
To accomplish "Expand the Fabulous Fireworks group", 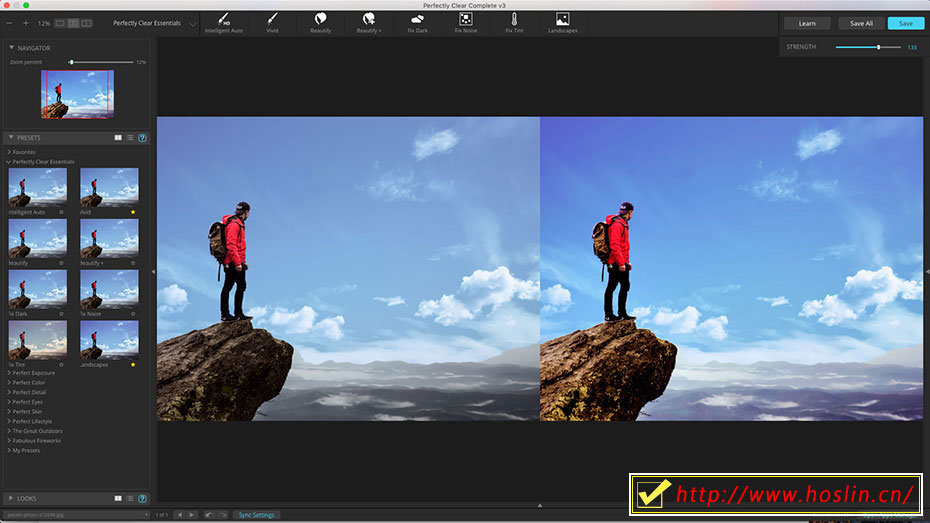I will tap(9, 441).
